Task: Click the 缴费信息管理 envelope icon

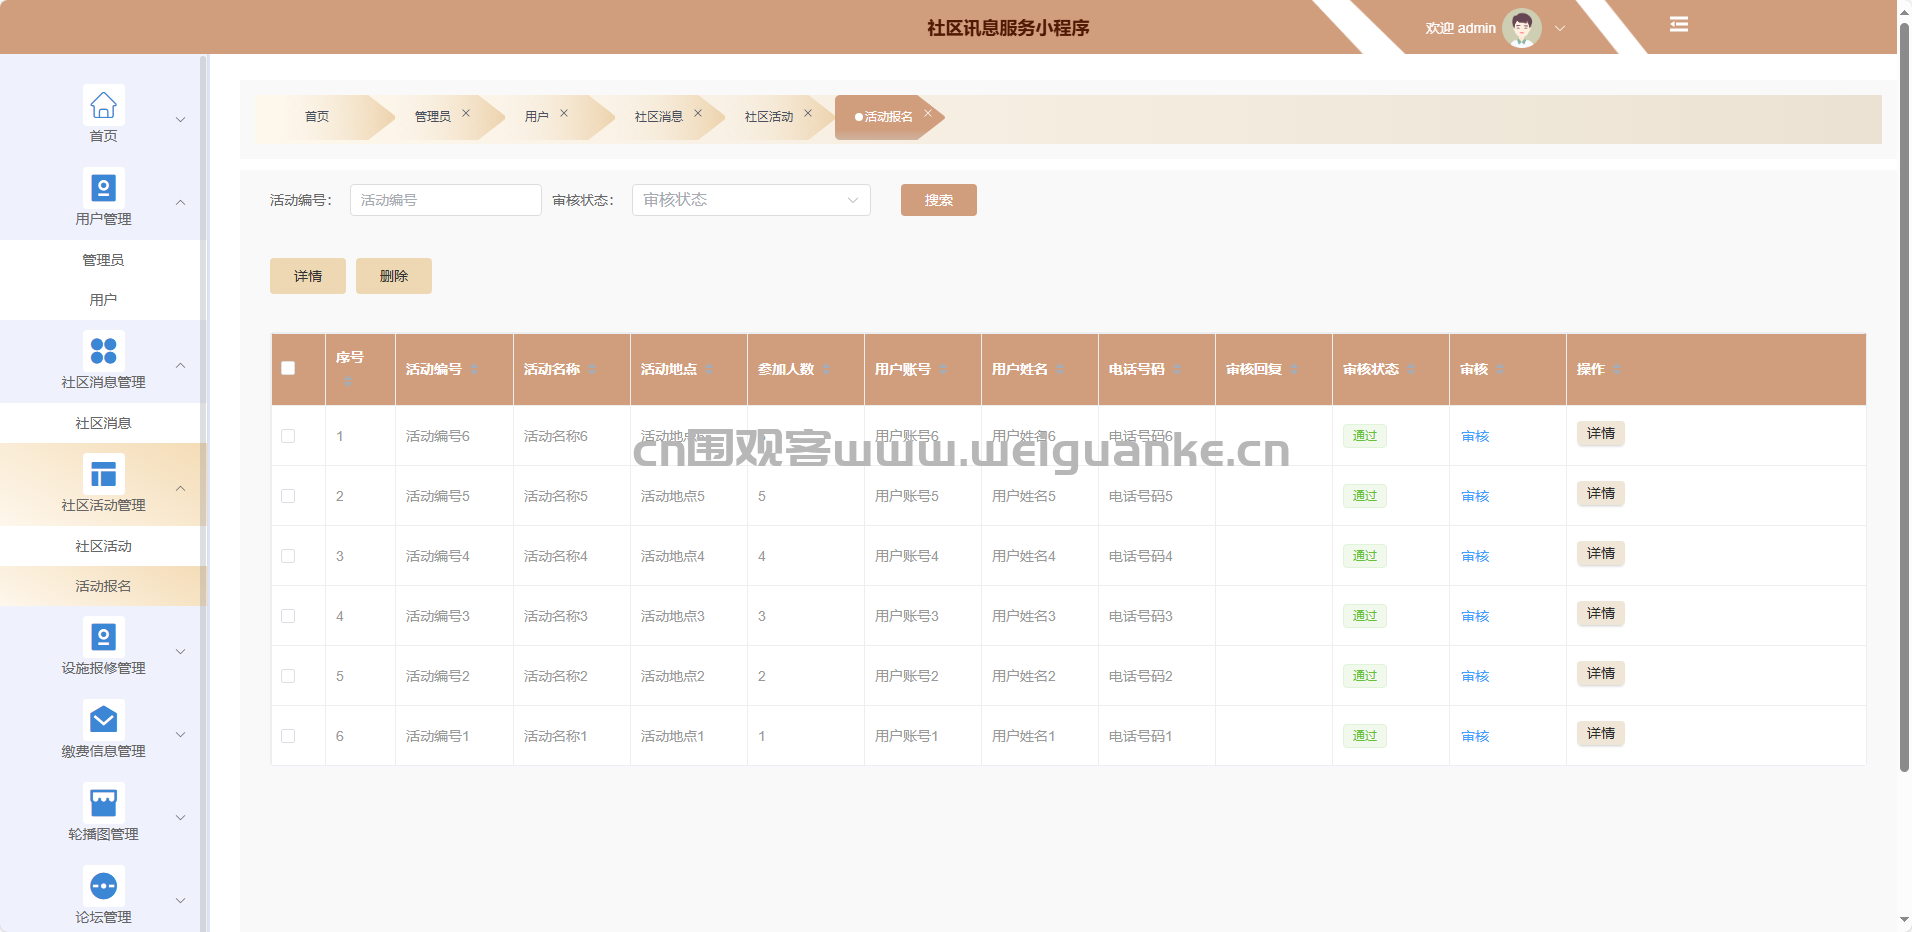Action: (103, 720)
